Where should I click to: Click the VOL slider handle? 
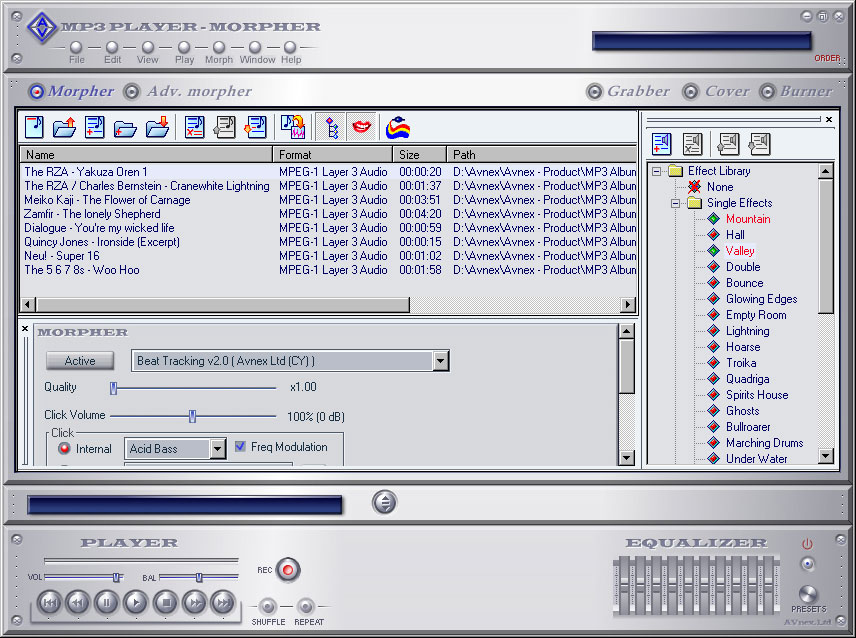point(116,577)
